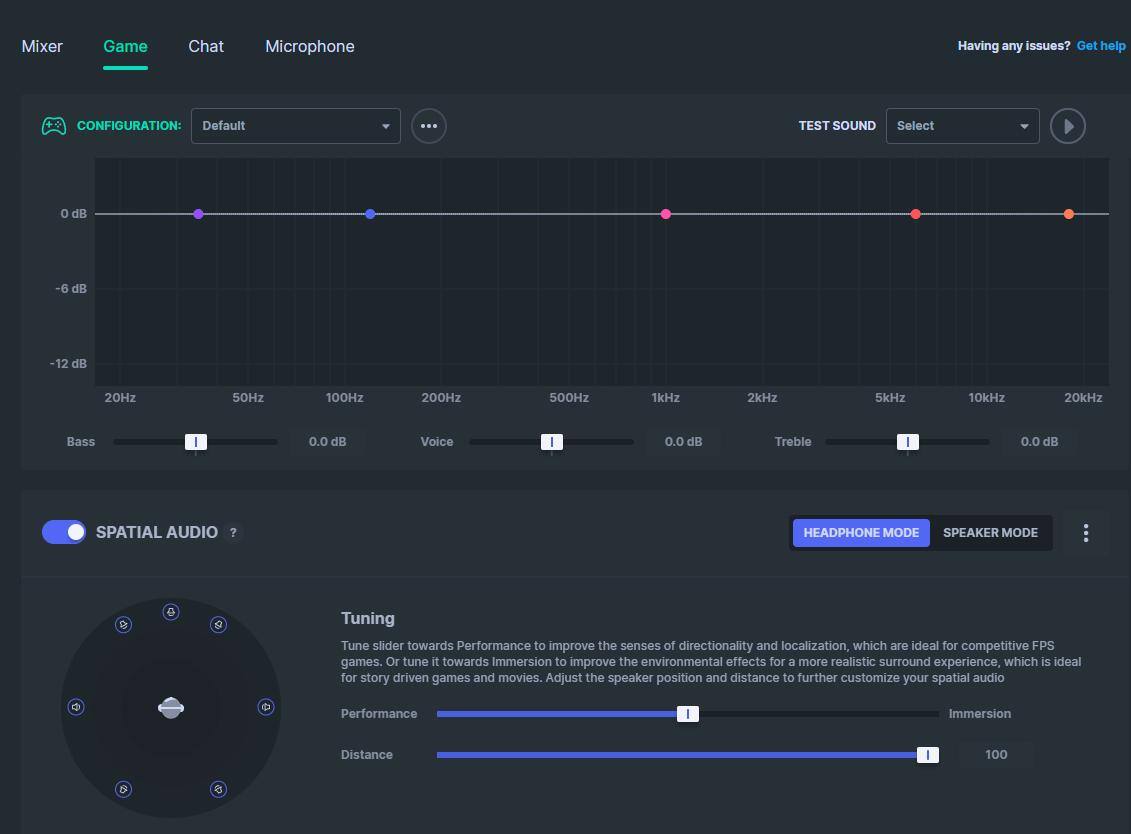The height and width of the screenshot is (834, 1131).
Task: Switch to Speaker Mode
Action: (990, 533)
